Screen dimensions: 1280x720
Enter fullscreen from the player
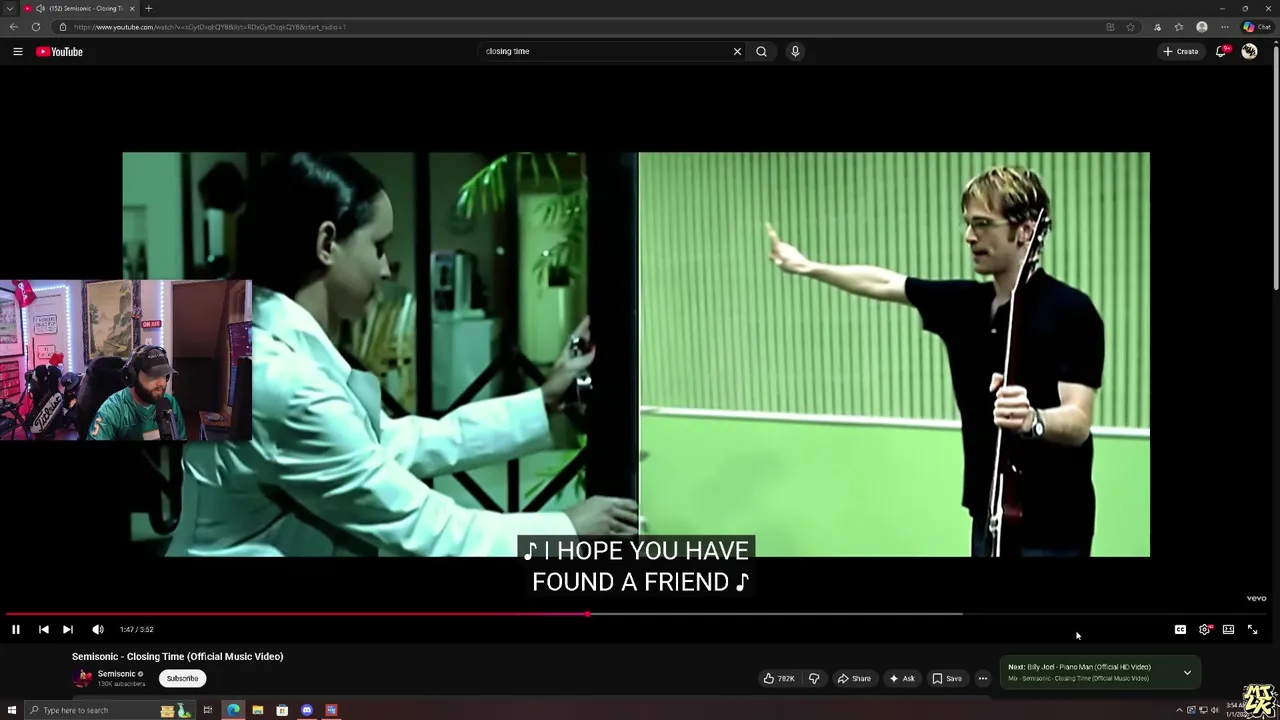point(1252,629)
